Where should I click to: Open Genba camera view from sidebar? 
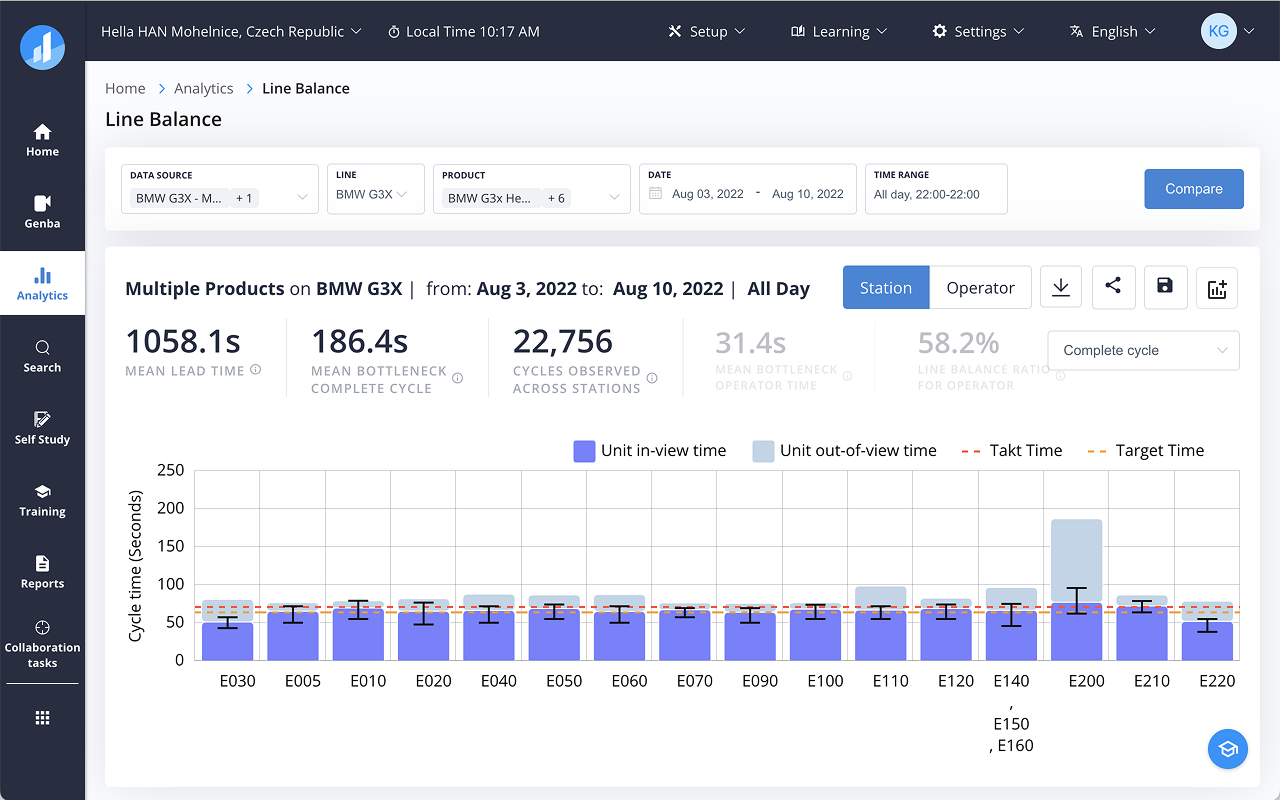click(x=42, y=212)
